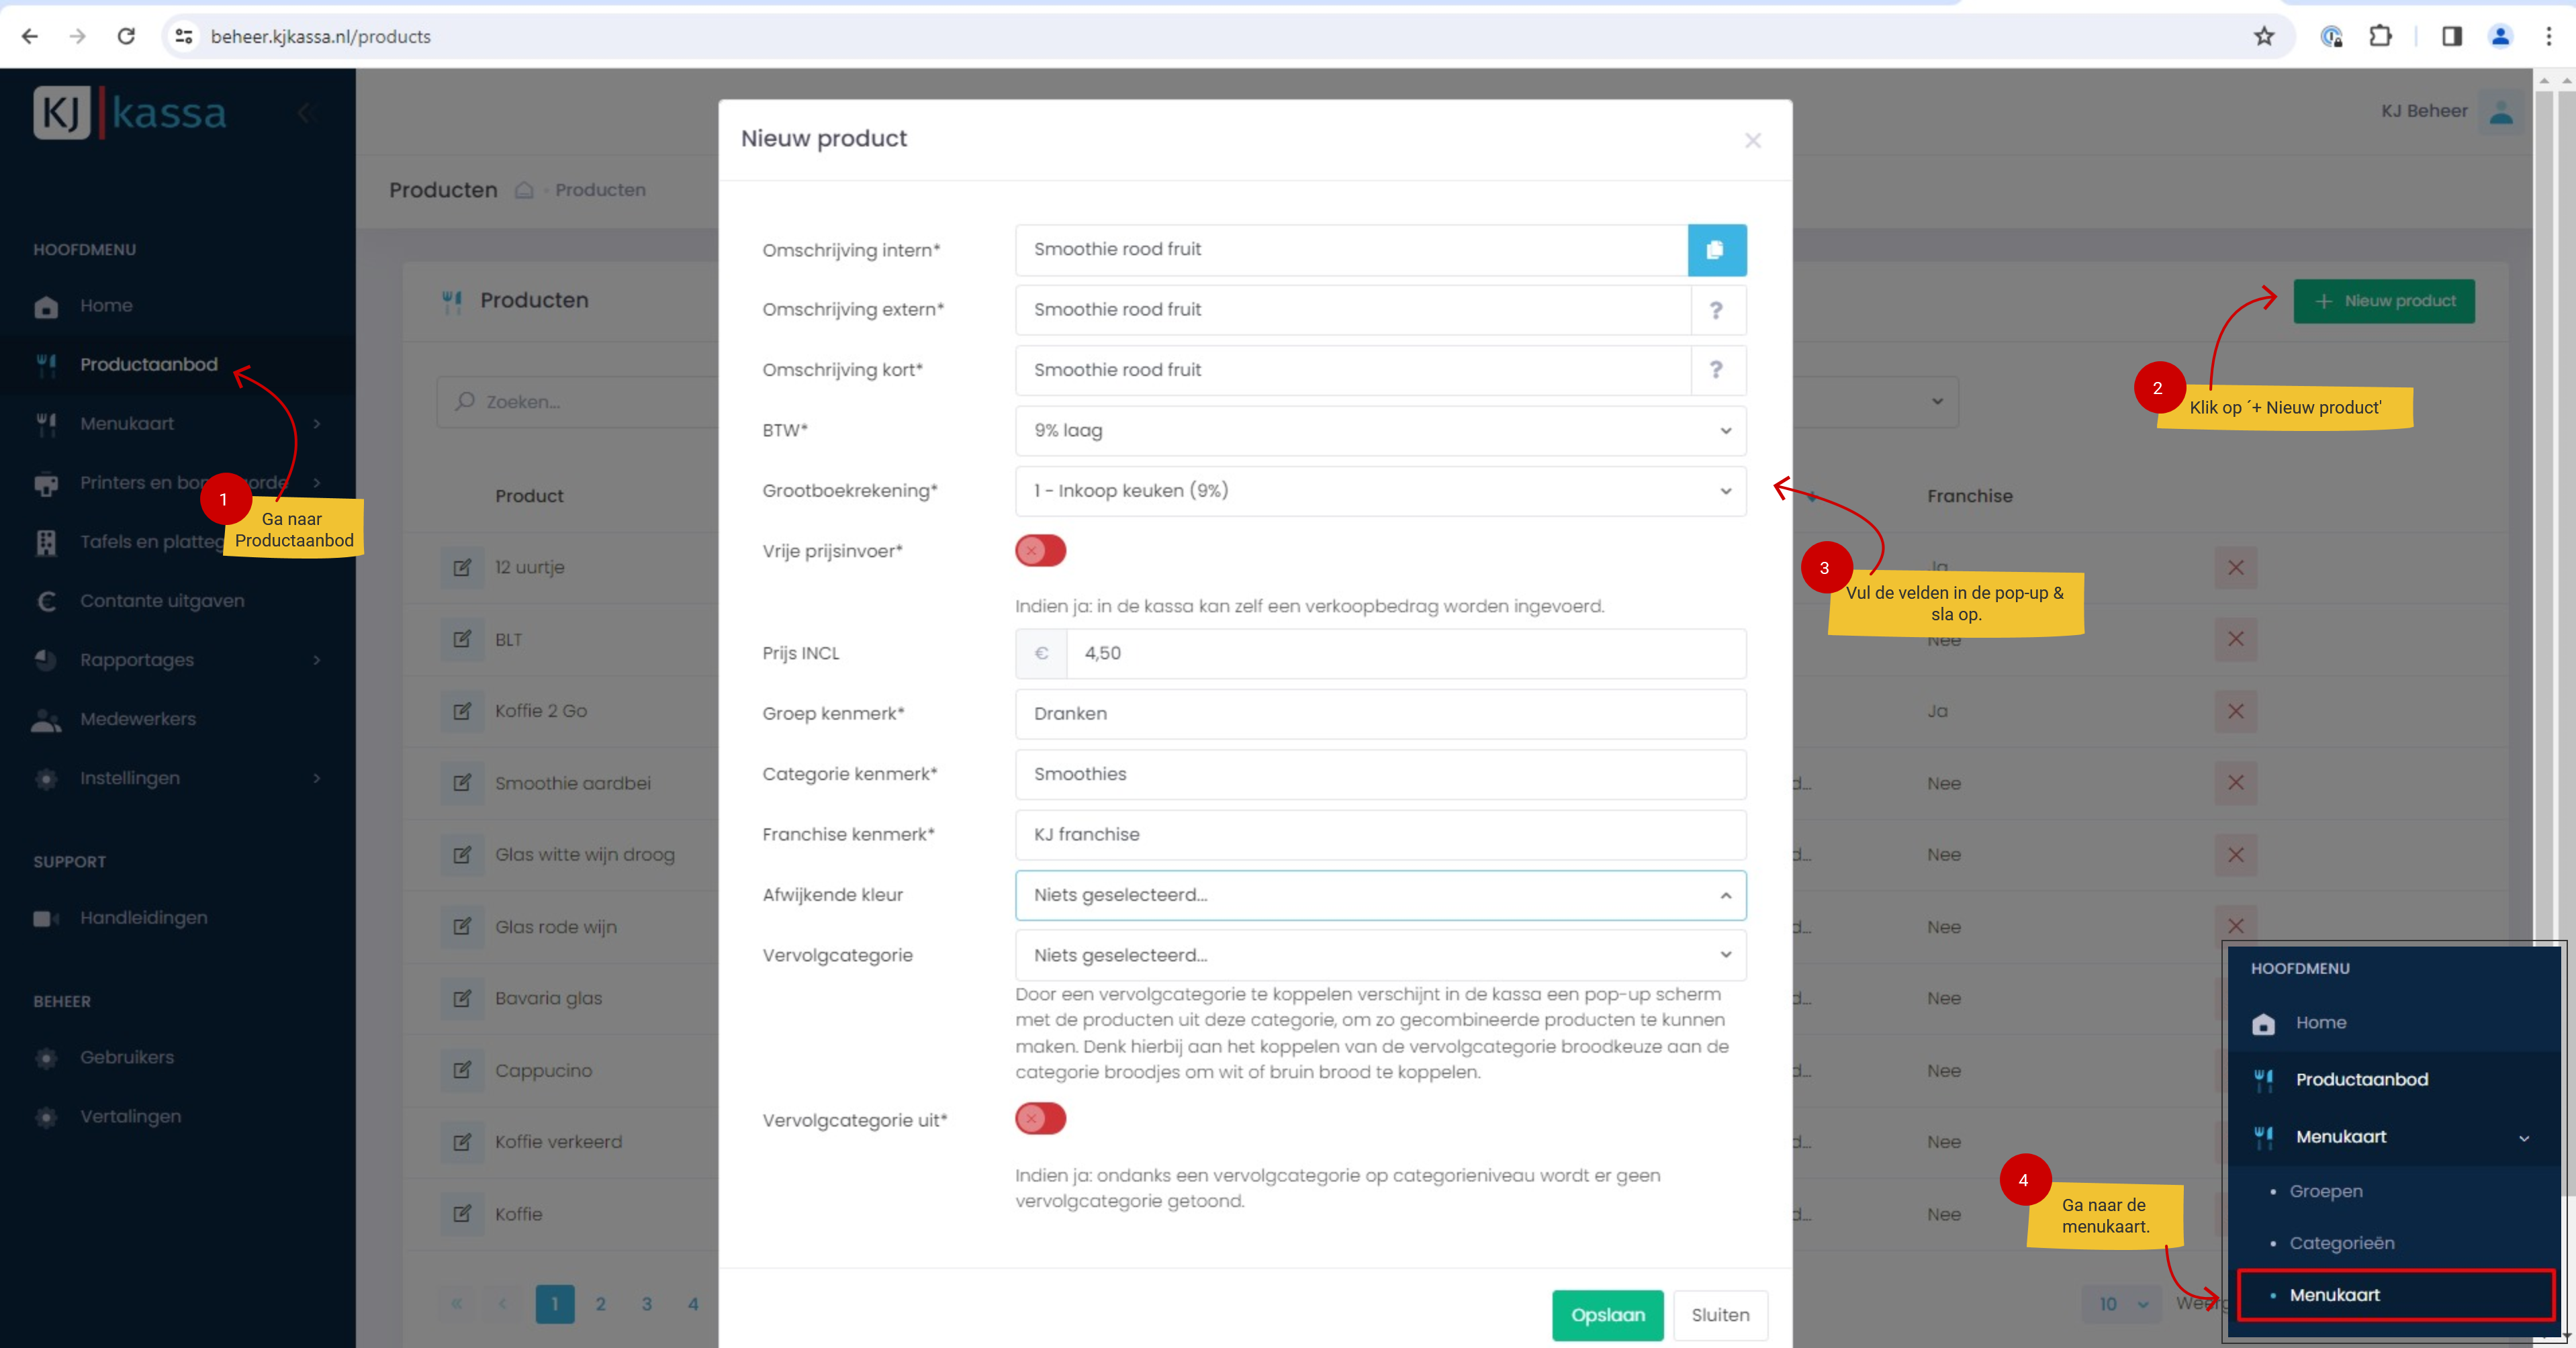This screenshot has width=2576, height=1348.
Task: Click the help icon beside Omschrijving extern
Action: [x=1716, y=310]
